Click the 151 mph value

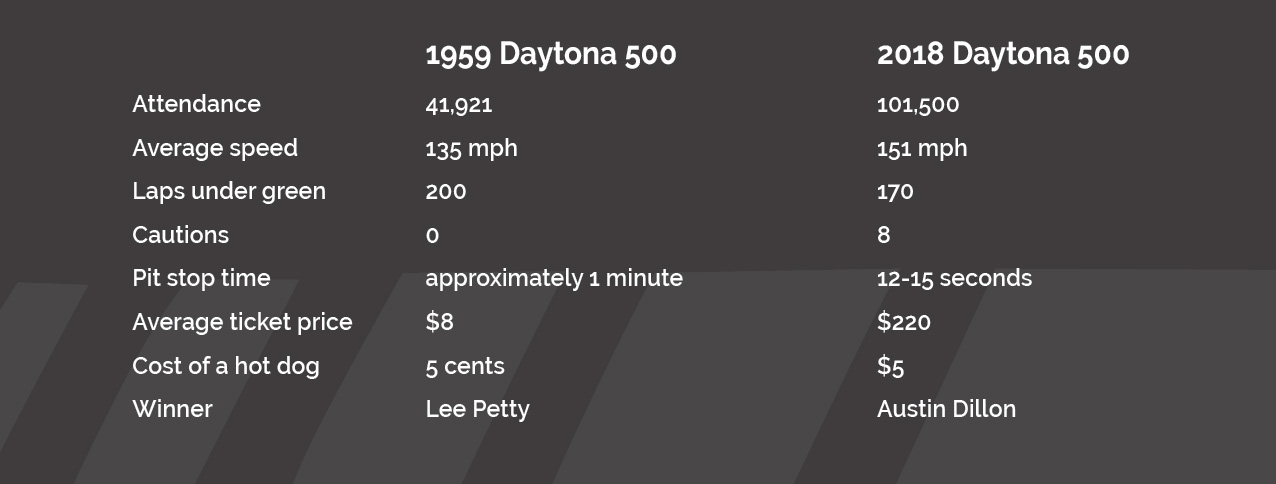922,148
